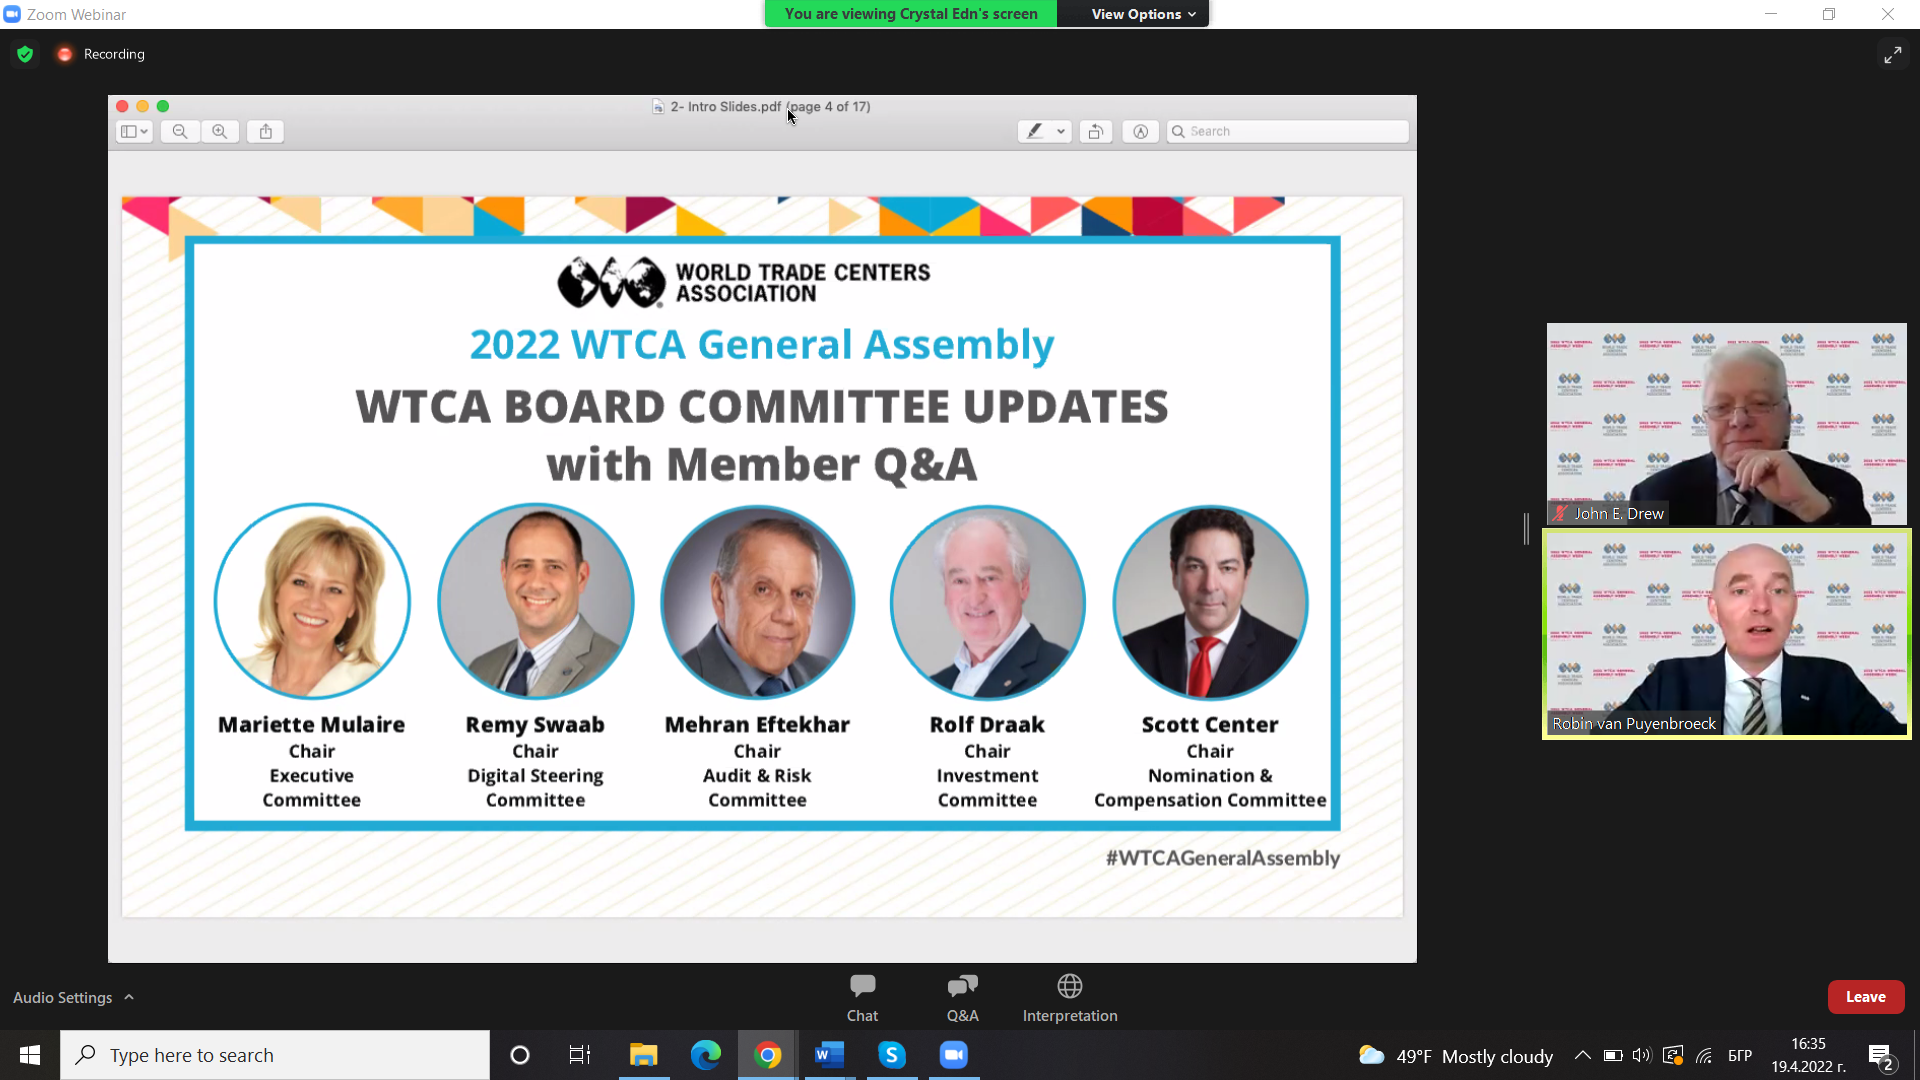The height and width of the screenshot is (1080, 1920).
Task: Open Task View on taskbar
Action: pos(580,1055)
